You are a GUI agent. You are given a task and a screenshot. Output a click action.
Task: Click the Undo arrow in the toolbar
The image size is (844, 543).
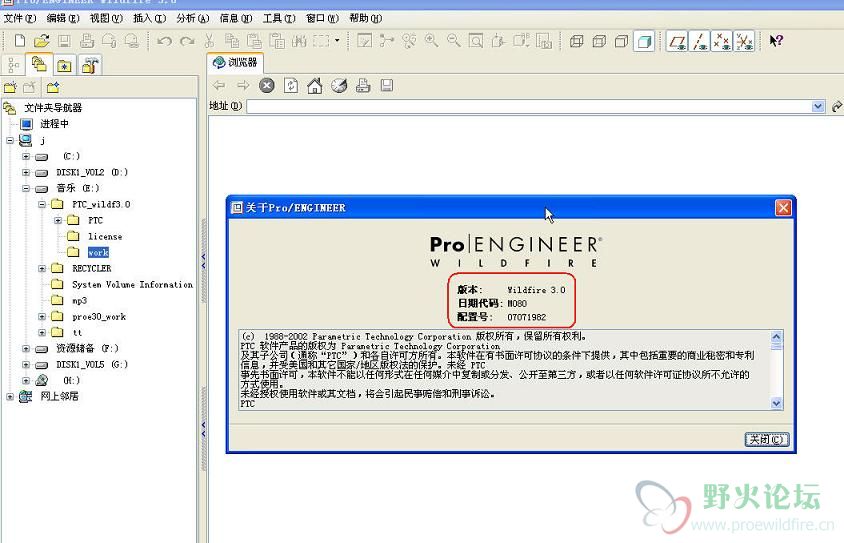pyautogui.click(x=165, y=41)
